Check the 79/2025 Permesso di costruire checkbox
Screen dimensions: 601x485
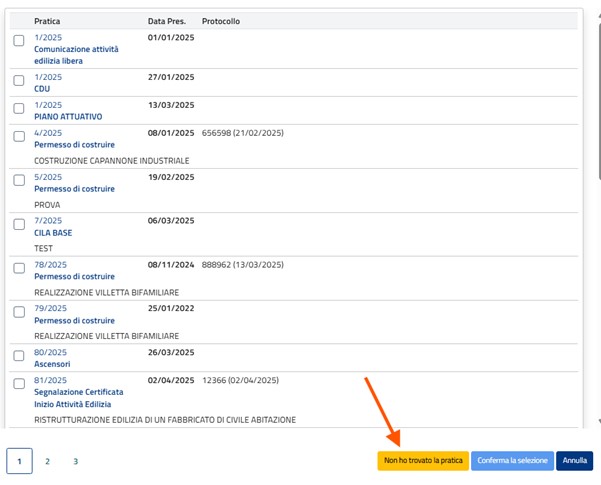pyautogui.click(x=19, y=313)
